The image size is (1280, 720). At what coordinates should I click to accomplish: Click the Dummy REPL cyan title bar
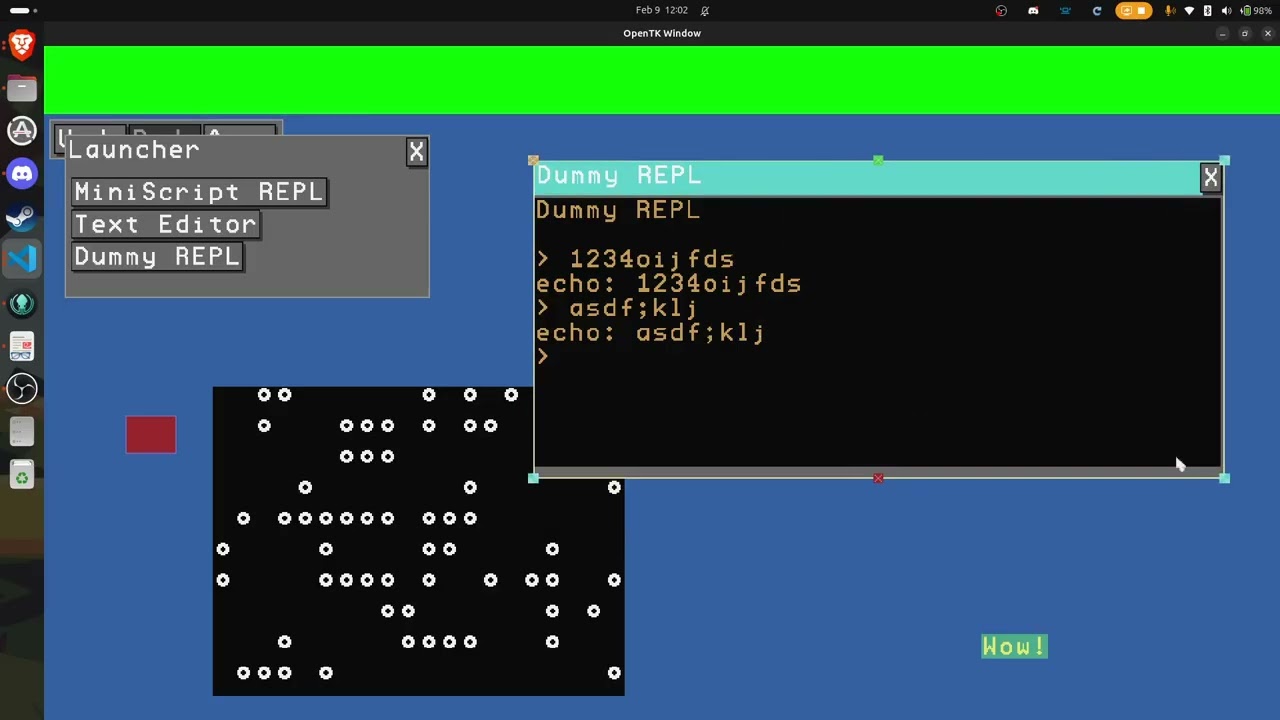(867, 178)
